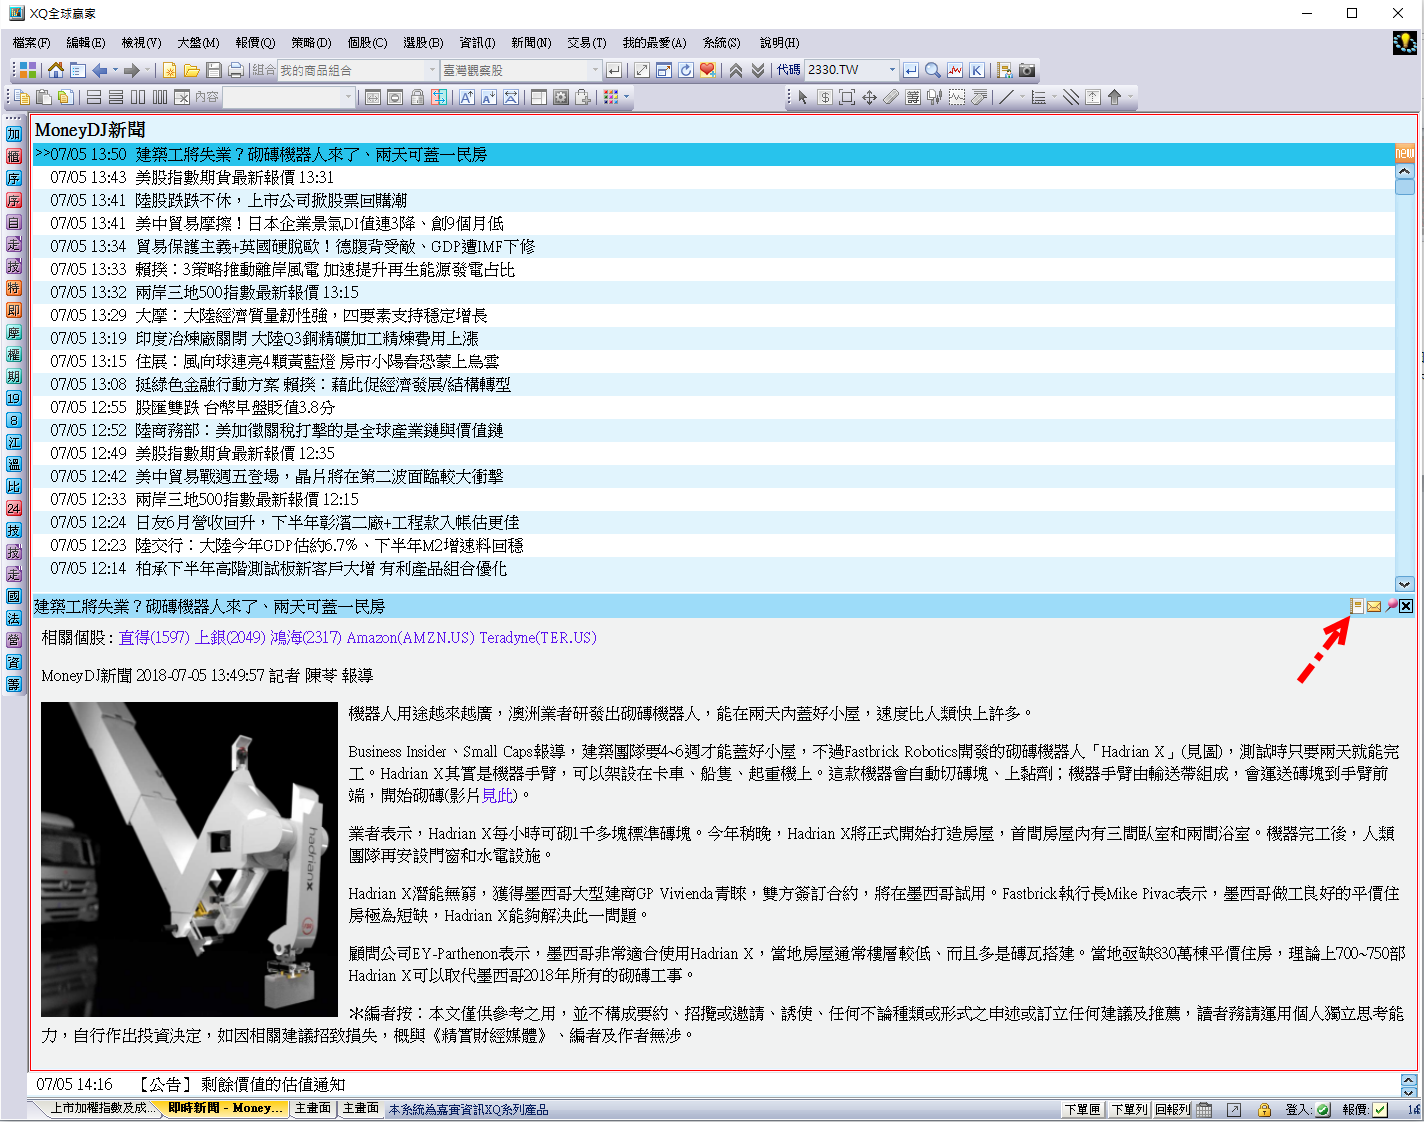The height and width of the screenshot is (1122, 1424).
Task: Expand the 我的商品組合 dropdown
Action: tap(432, 70)
